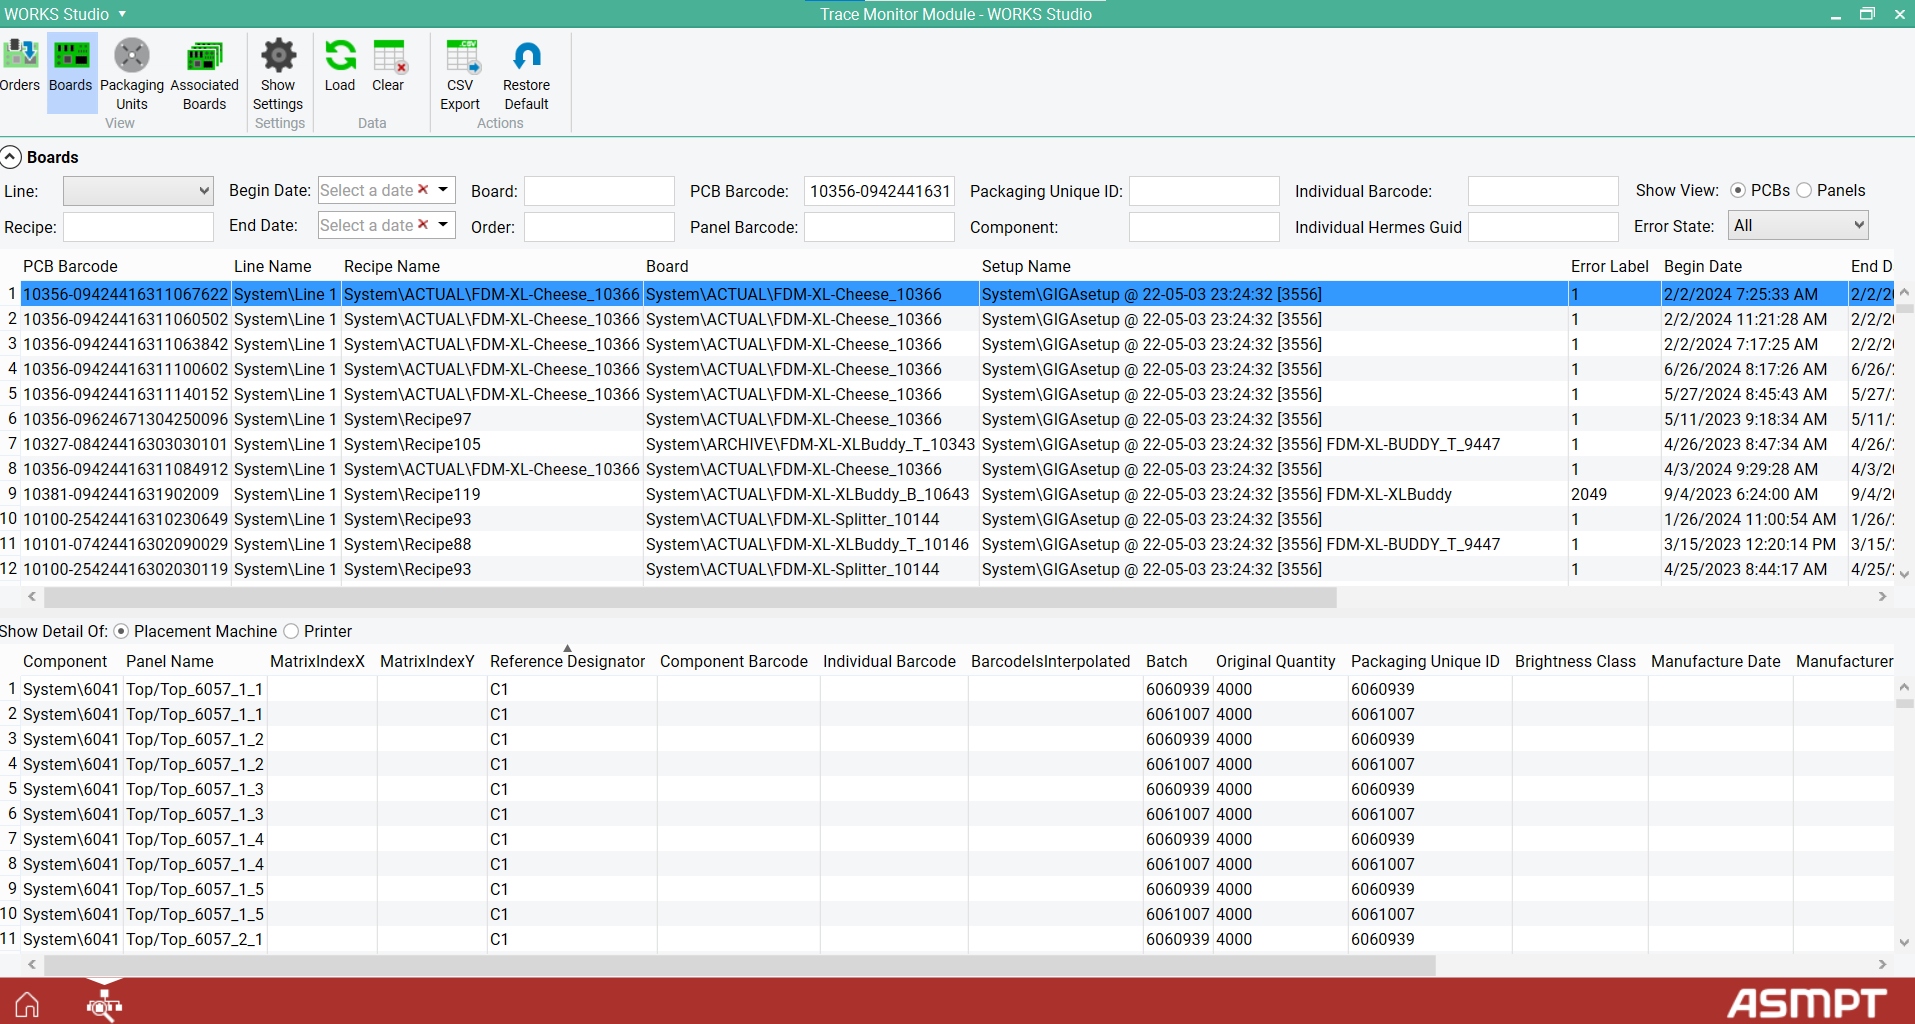Open the End Date picker dropdown
Screen dimensions: 1915x1024
tap(443, 224)
